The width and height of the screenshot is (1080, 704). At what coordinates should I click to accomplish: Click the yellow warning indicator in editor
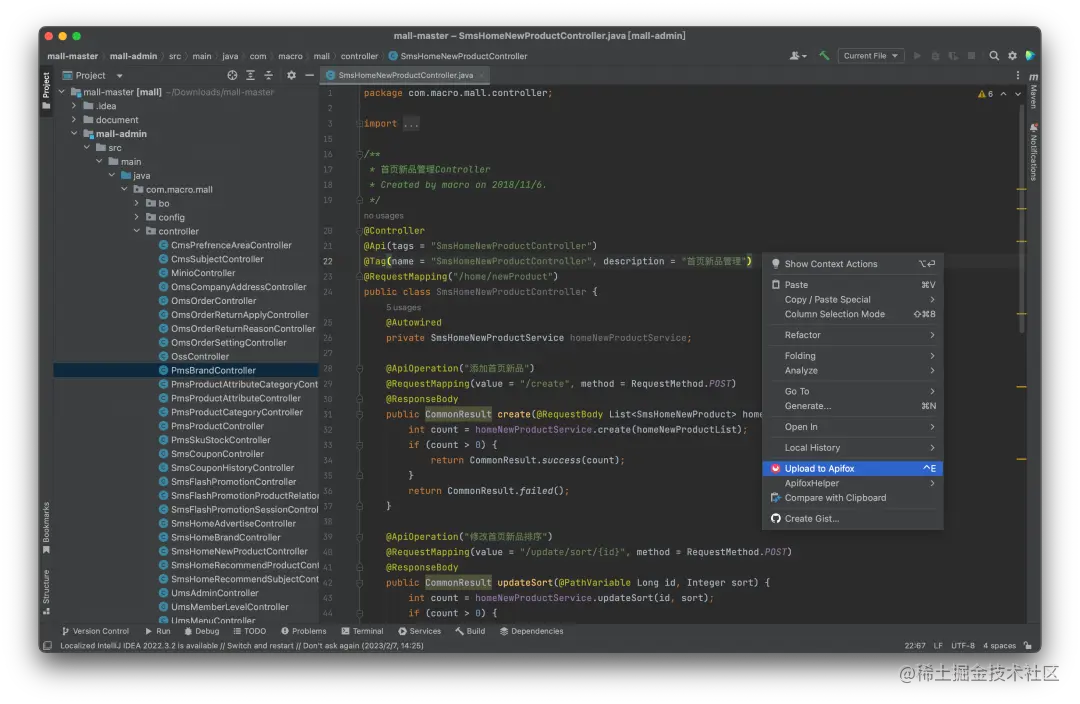pos(983,93)
